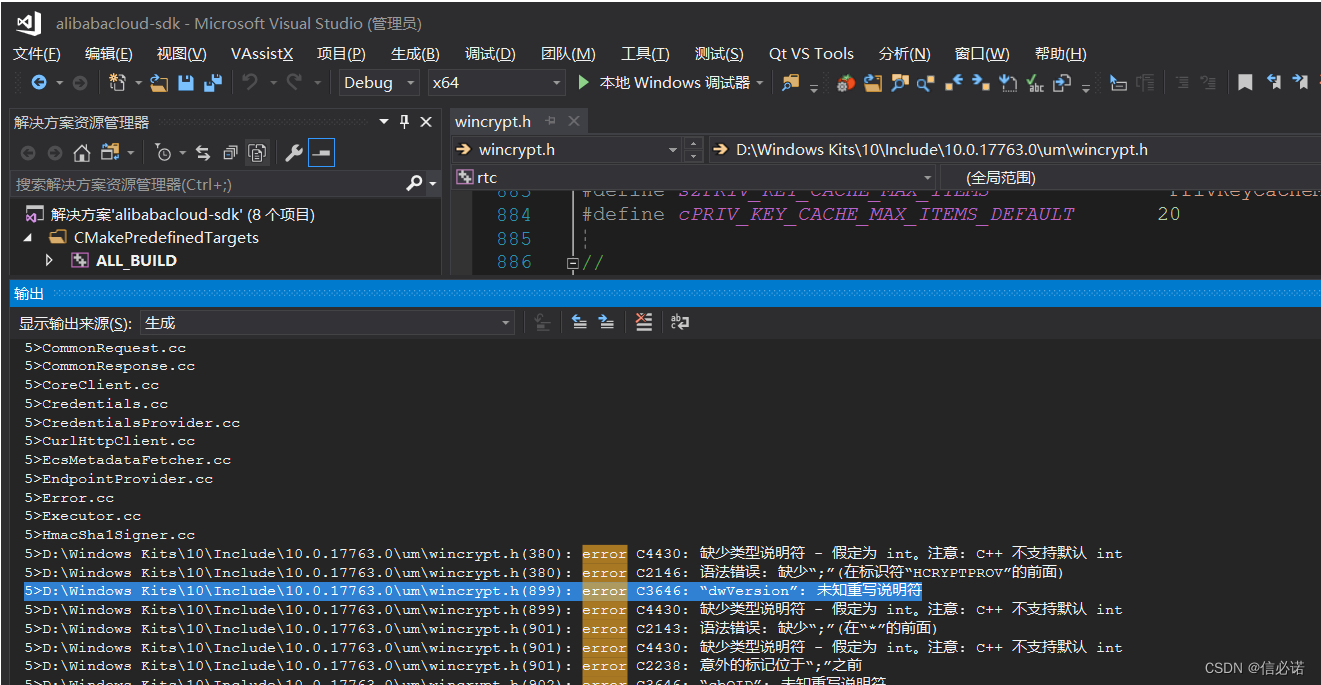1321x685 pixels.
Task: Click the Find in Files icon
Action: click(791, 83)
